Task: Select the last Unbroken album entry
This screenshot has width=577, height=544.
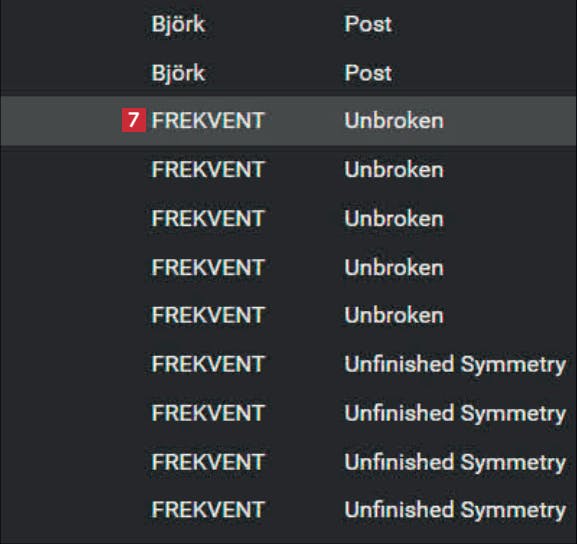Action: [394, 315]
